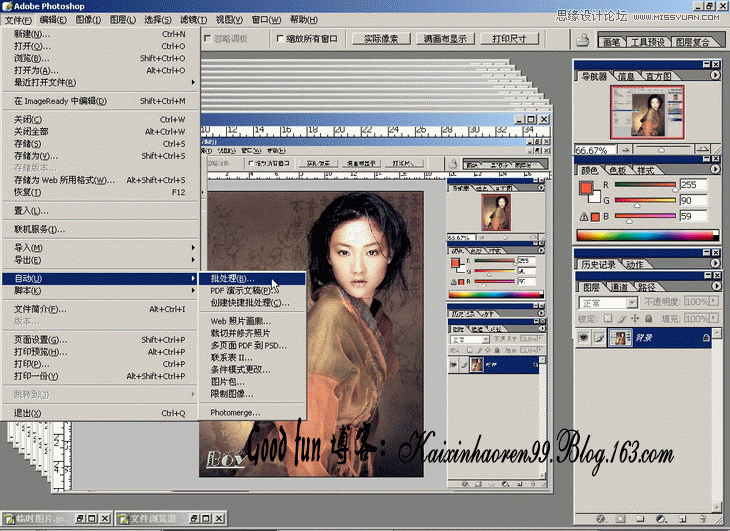
Task: Choose 创建快捷批处理 menu entry
Action: (x=252, y=302)
